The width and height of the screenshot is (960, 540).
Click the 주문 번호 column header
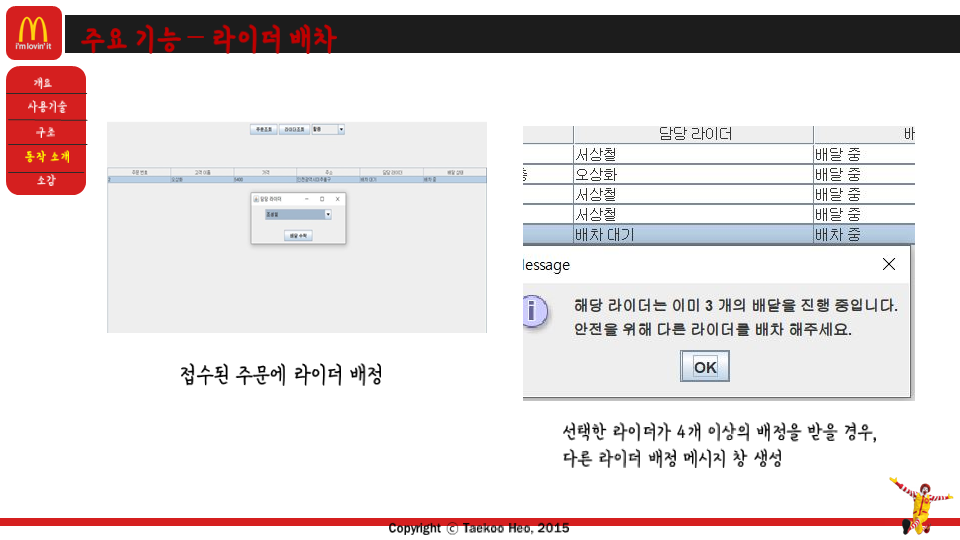139,172
